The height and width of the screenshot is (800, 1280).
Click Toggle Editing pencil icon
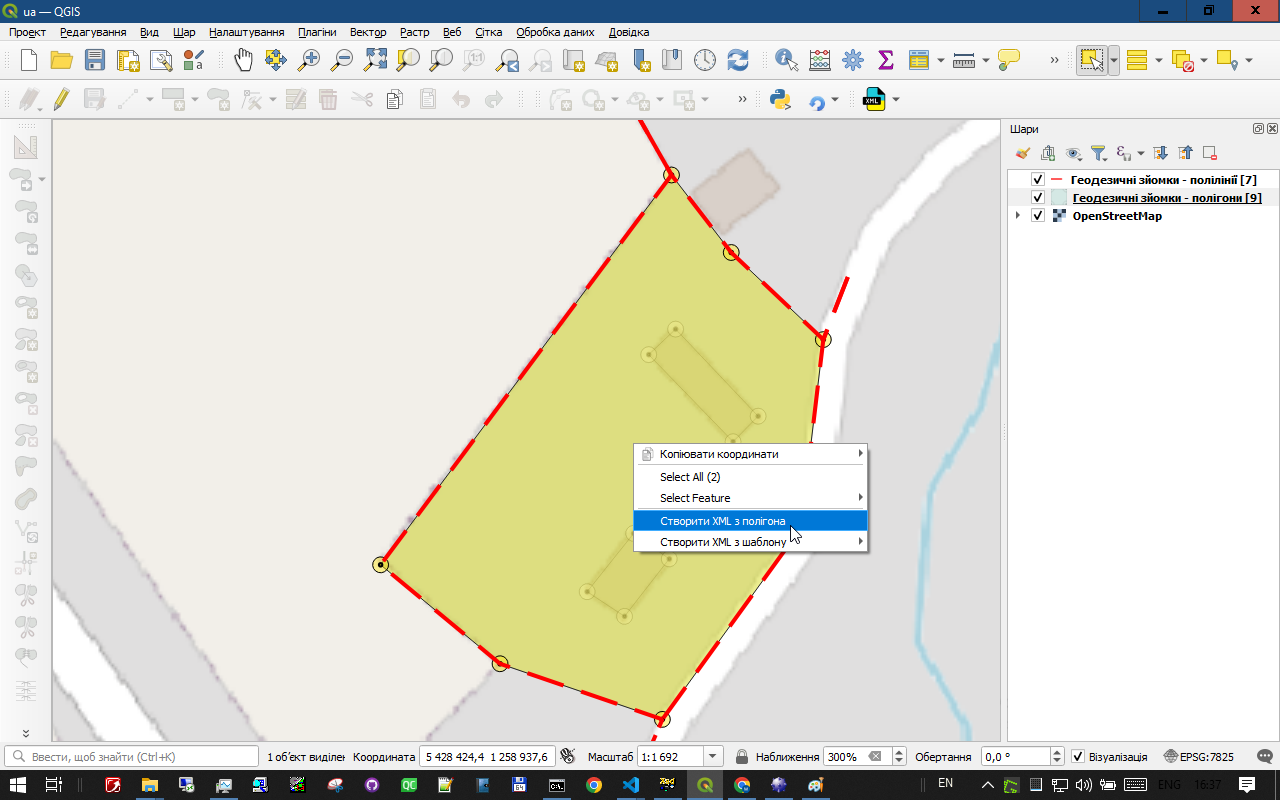(61, 100)
